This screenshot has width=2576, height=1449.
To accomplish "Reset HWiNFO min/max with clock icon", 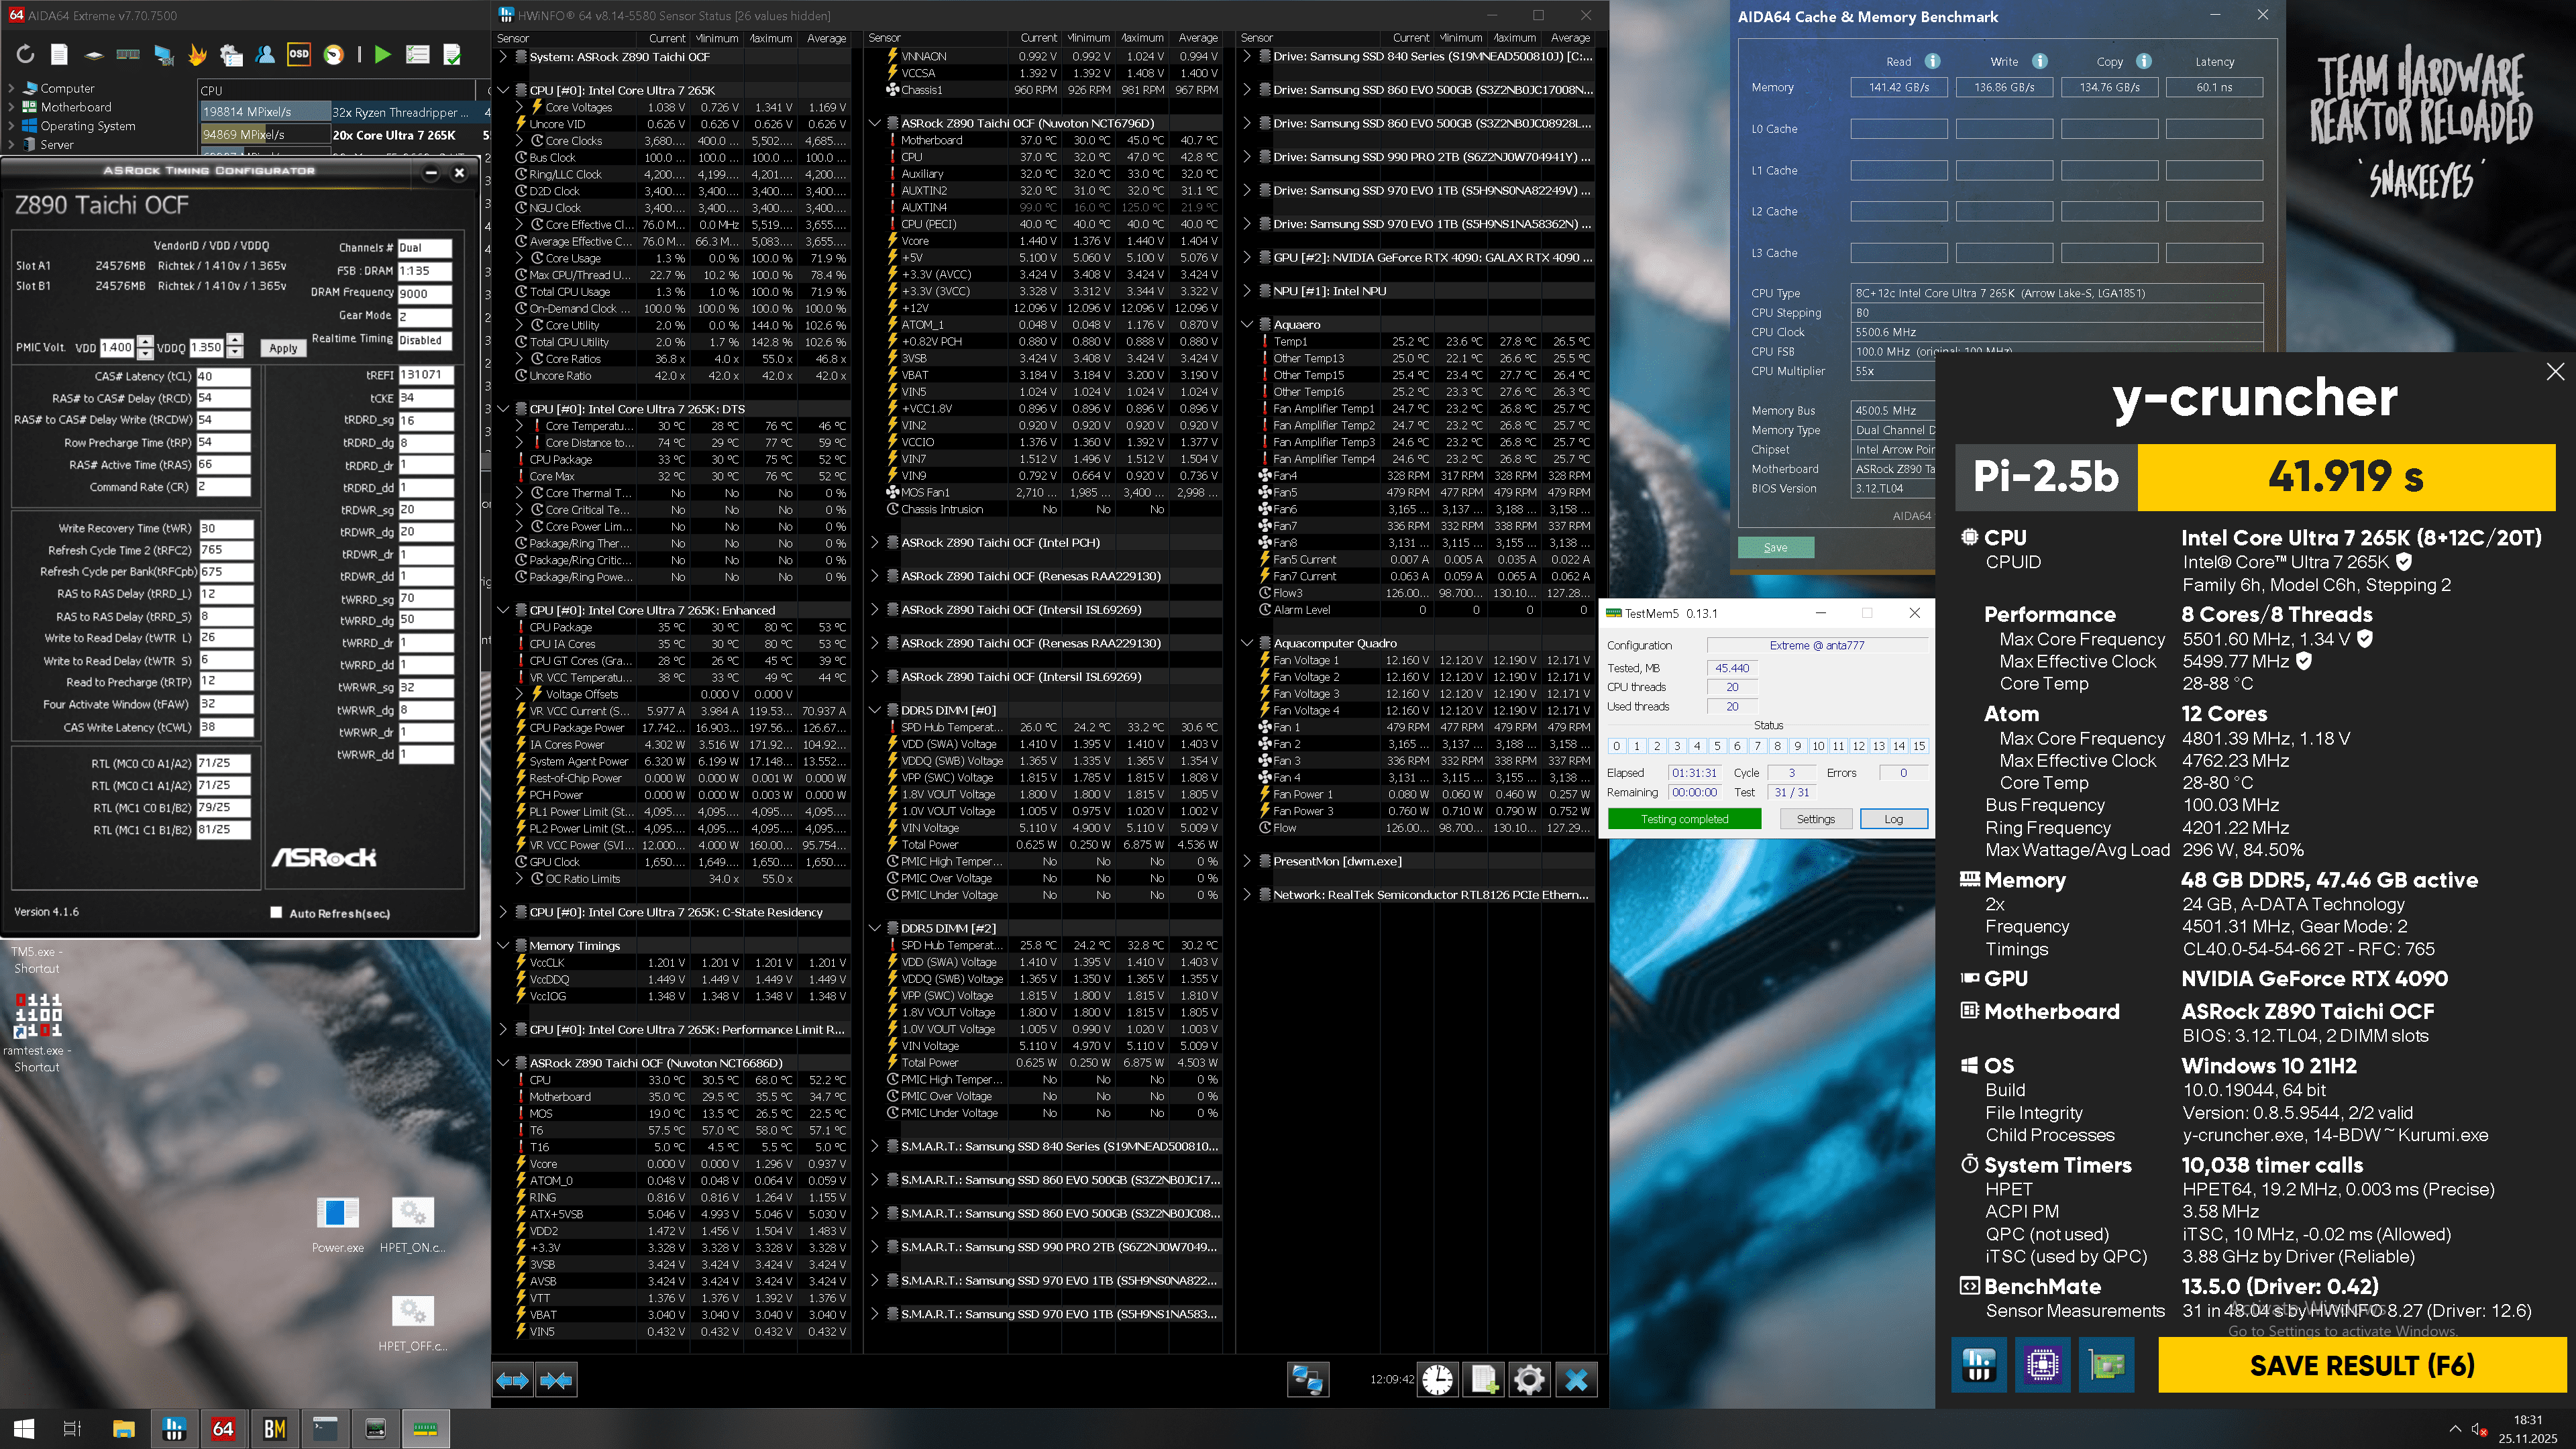I will tap(1437, 1380).
